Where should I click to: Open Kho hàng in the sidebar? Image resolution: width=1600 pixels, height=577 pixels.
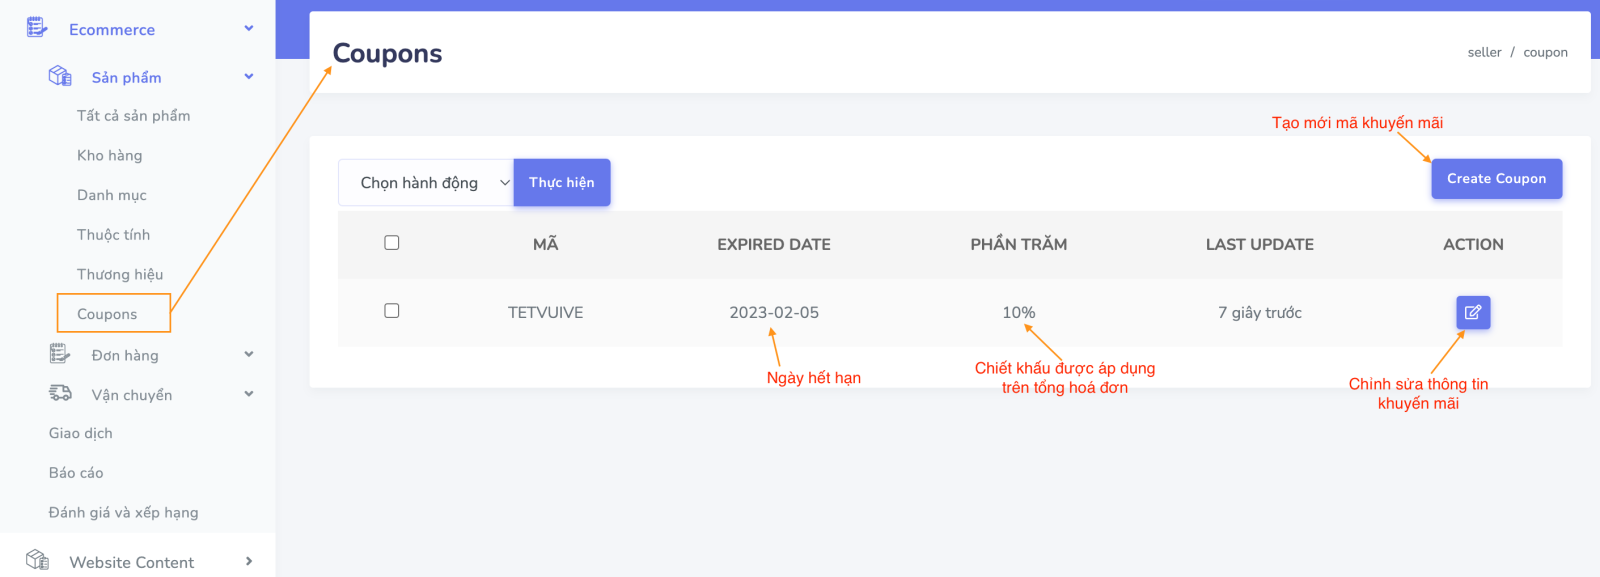[109, 156]
